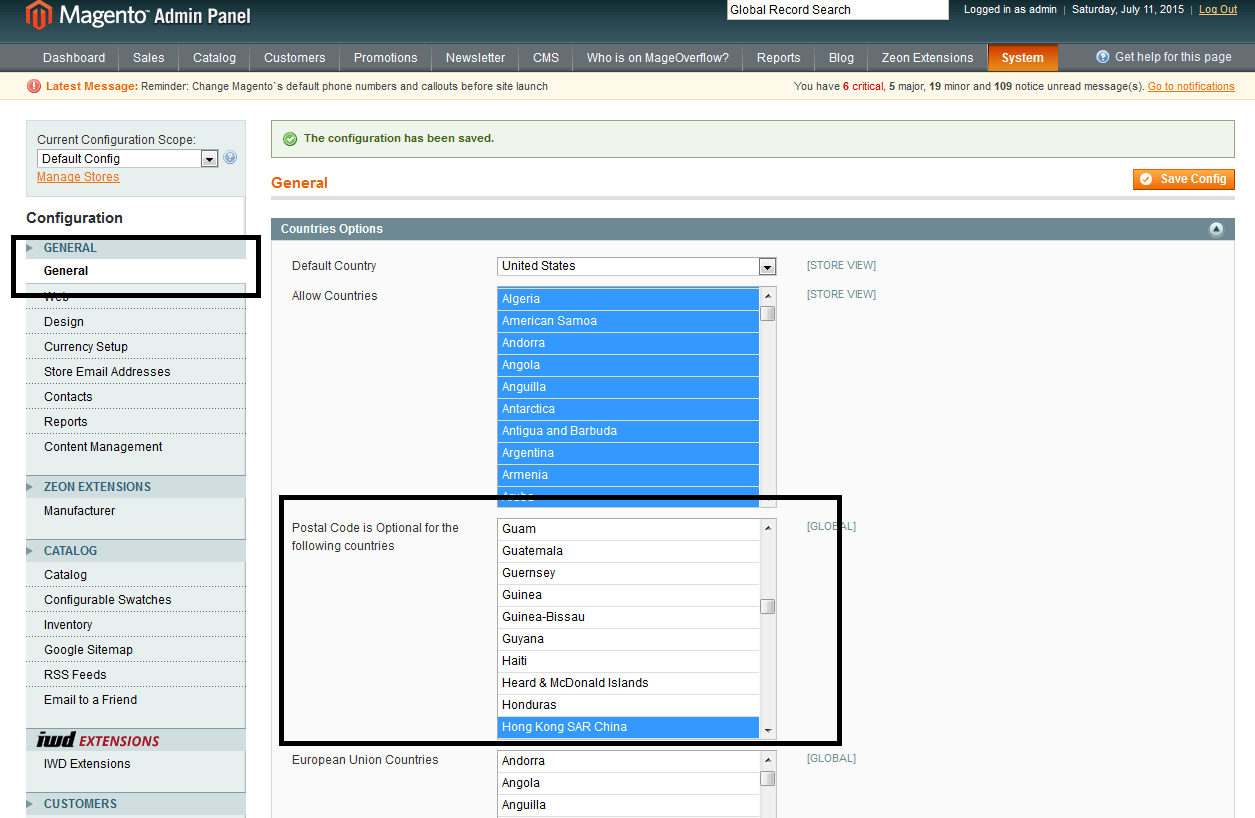Screen dimensions: 1255x818
Task: Click the green checkmark on saved confirmation
Action: (x=289, y=138)
